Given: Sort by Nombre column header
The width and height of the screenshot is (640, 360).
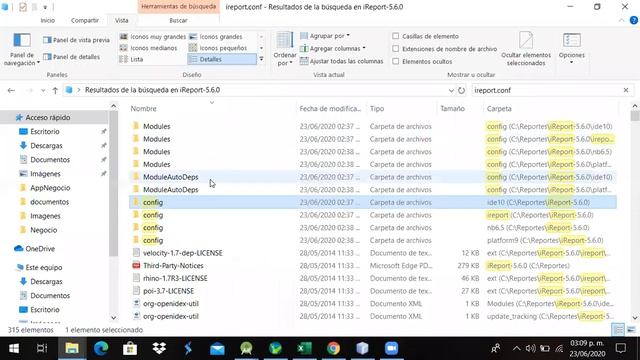Looking at the screenshot, I should coord(143,109).
